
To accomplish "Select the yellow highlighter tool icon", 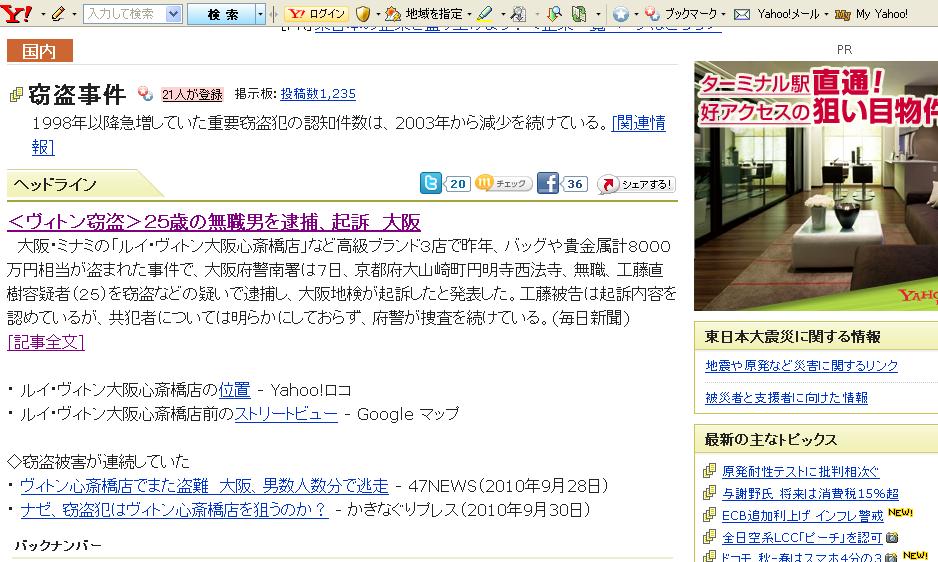I will pyautogui.click(x=485, y=13).
